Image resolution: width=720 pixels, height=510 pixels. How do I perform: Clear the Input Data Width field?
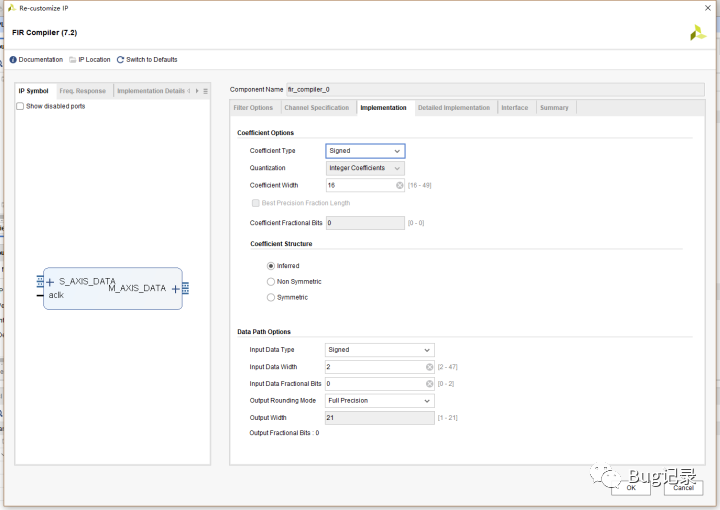430,367
